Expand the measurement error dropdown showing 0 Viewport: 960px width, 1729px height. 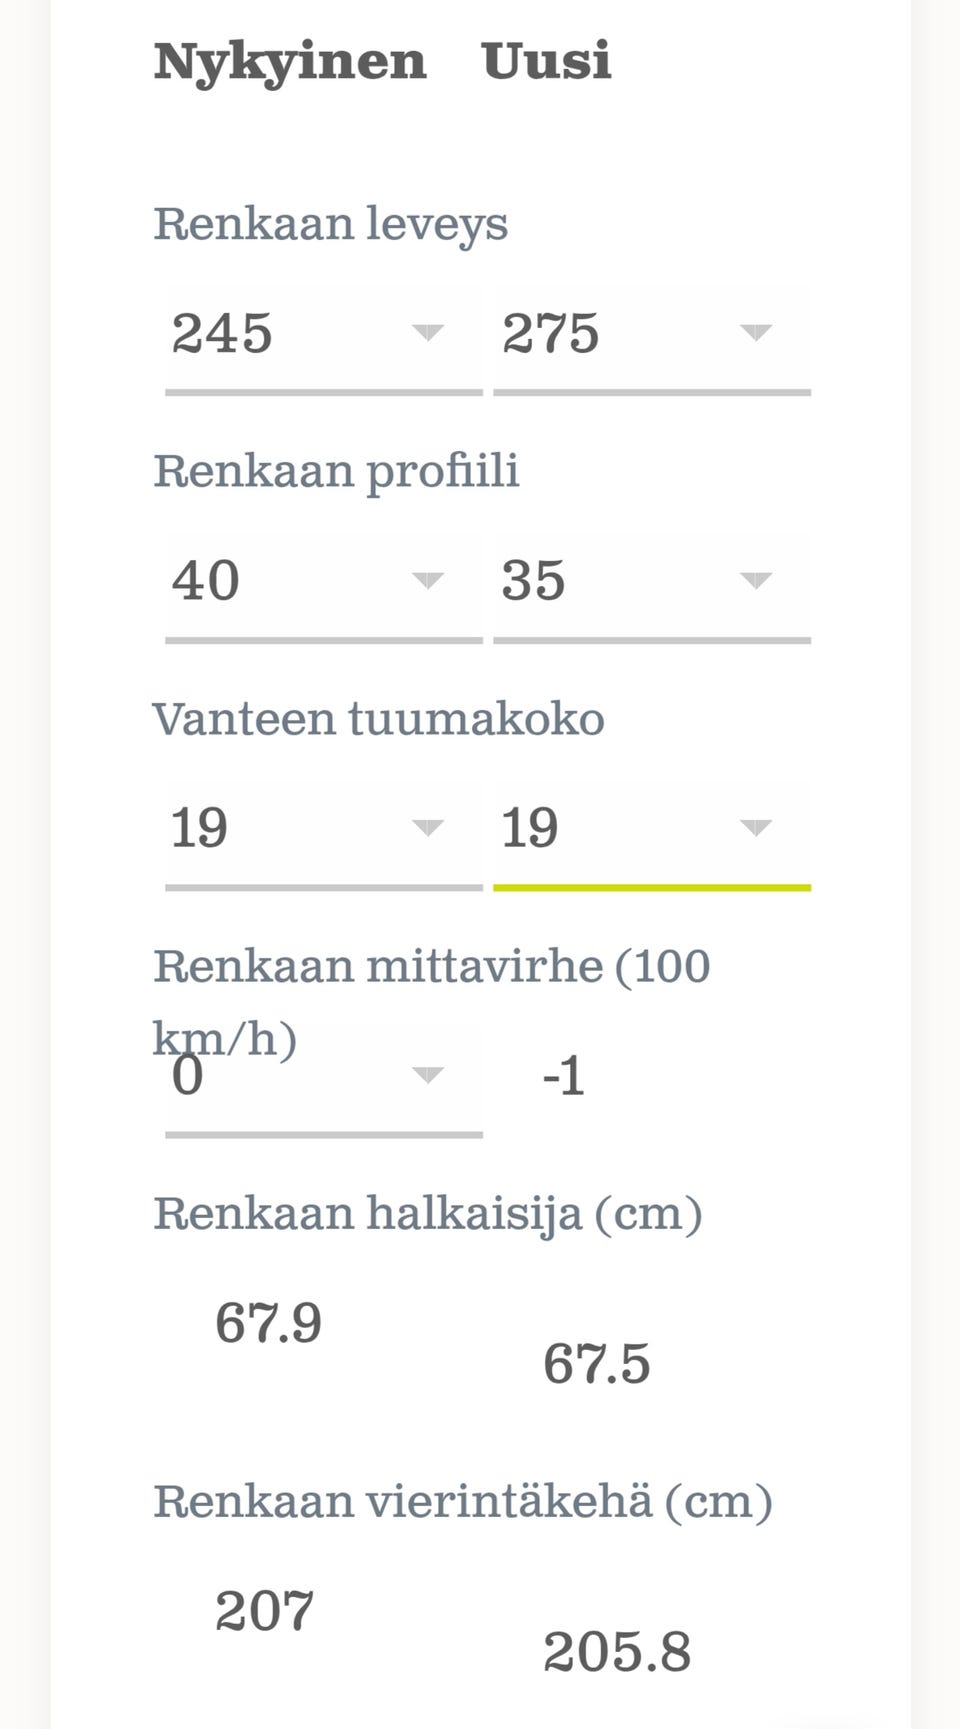coord(322,1077)
